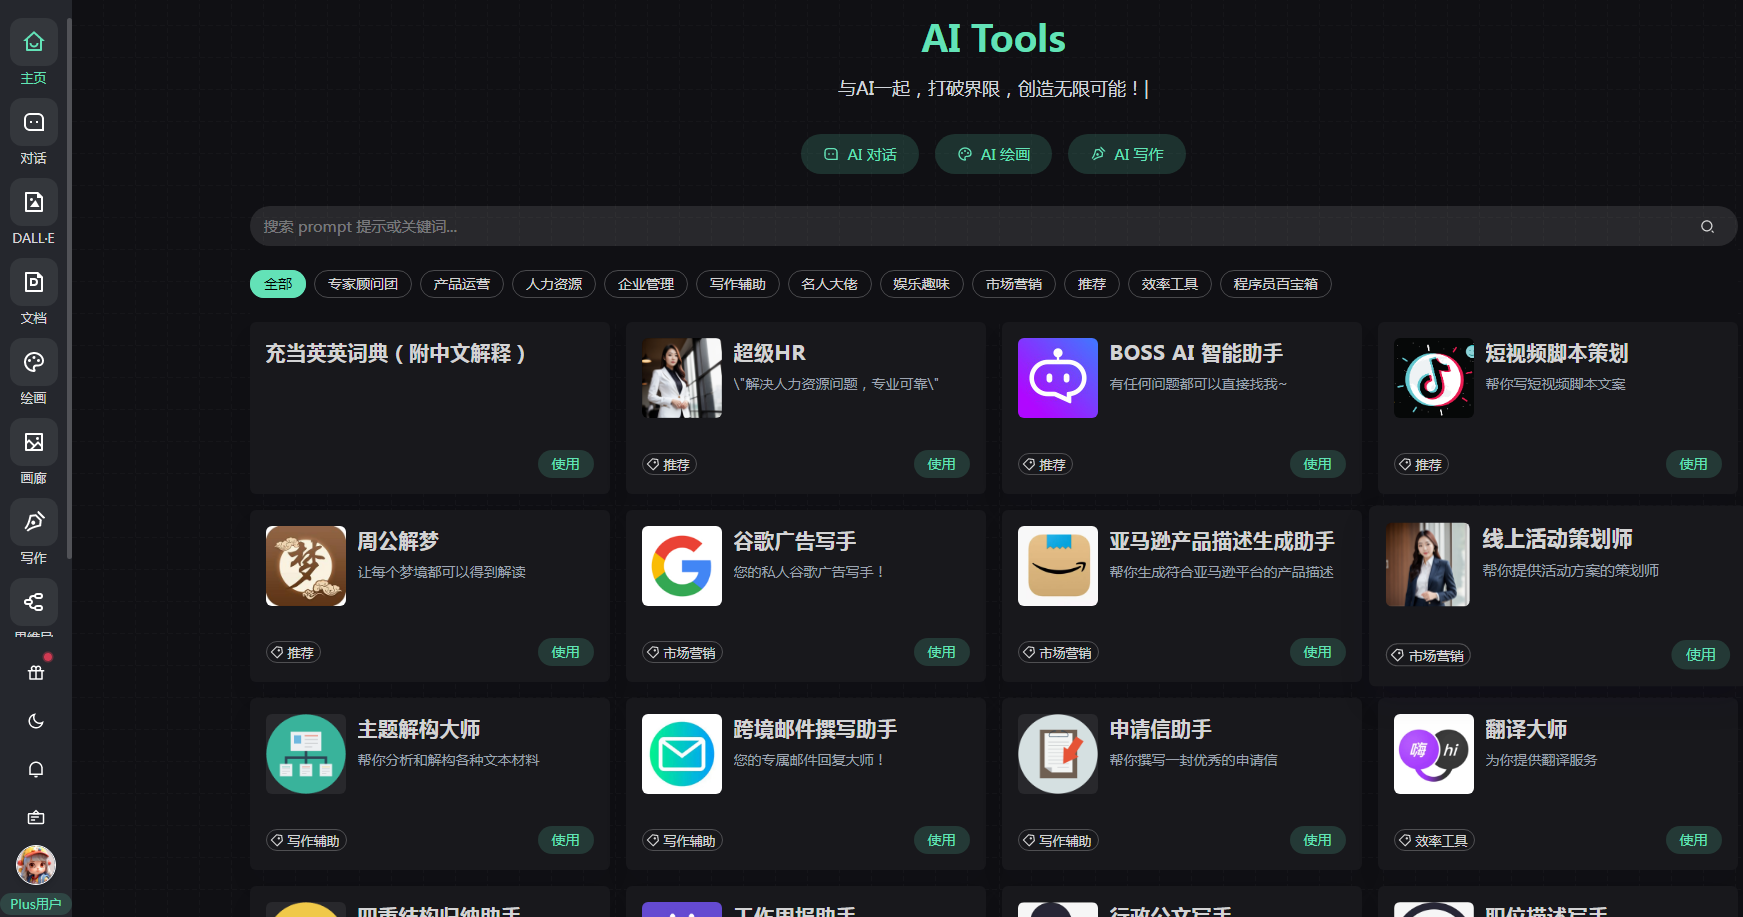Image resolution: width=1743 pixels, height=917 pixels.
Task: Click 效率工具 tag on 翻译大师 card
Action: click(1434, 841)
